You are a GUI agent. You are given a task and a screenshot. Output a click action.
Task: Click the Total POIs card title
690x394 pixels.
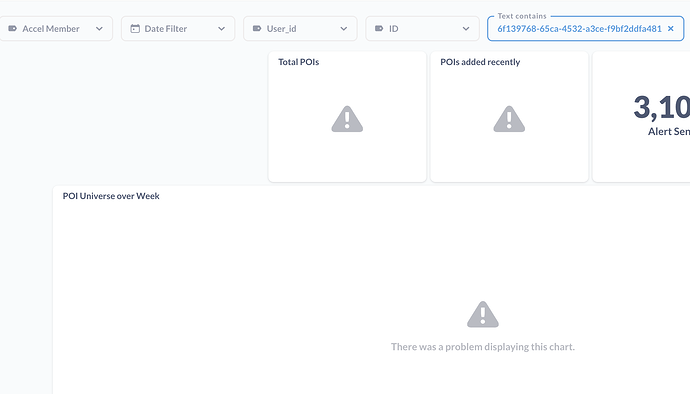[x=298, y=62]
